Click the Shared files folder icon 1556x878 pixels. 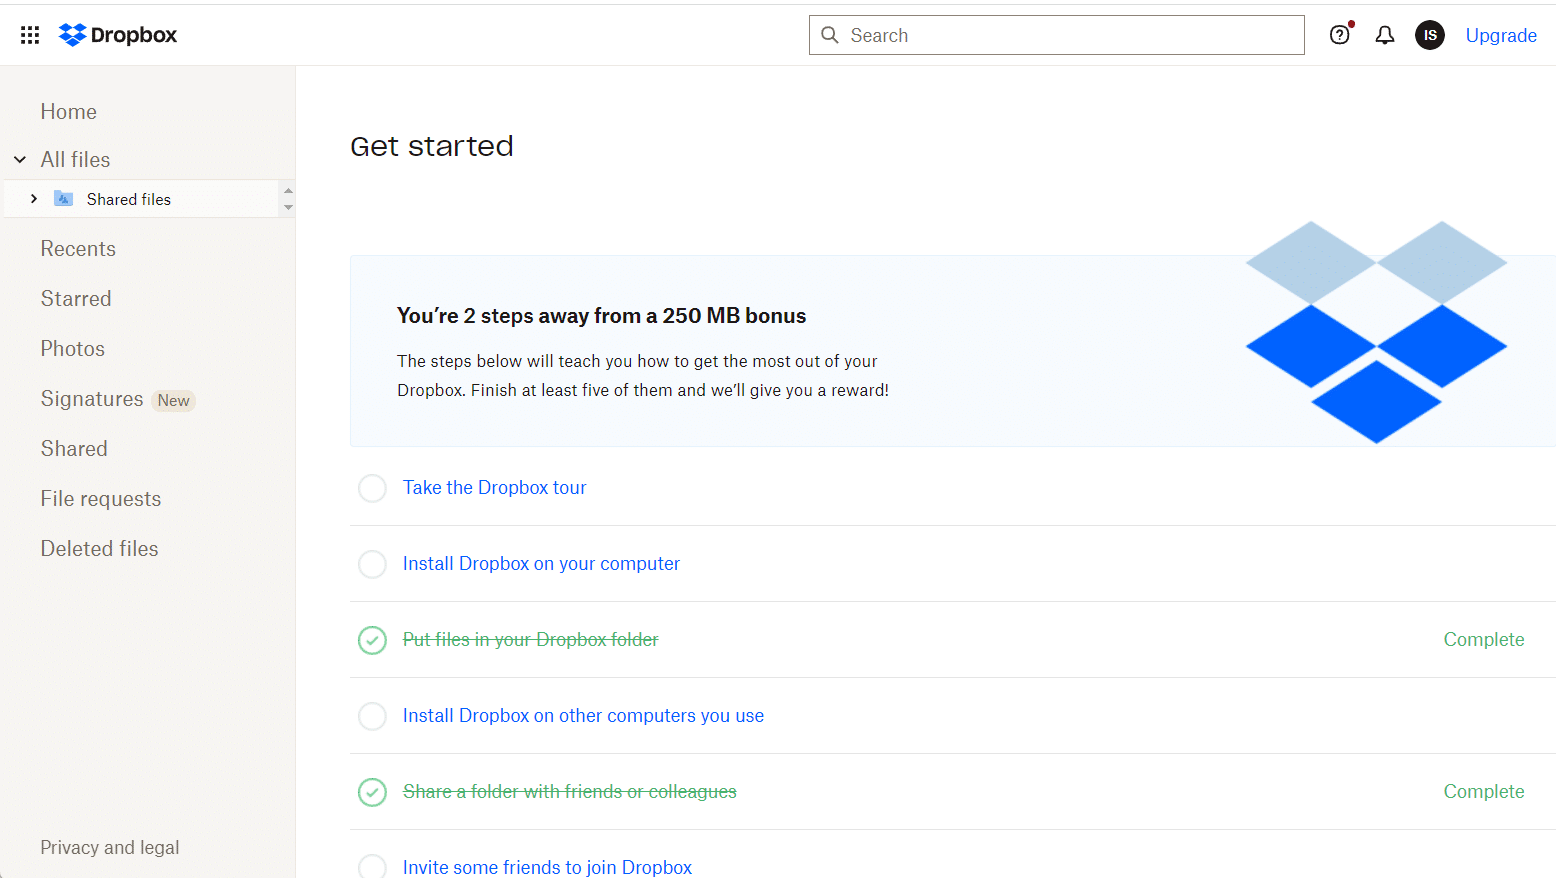coord(64,199)
